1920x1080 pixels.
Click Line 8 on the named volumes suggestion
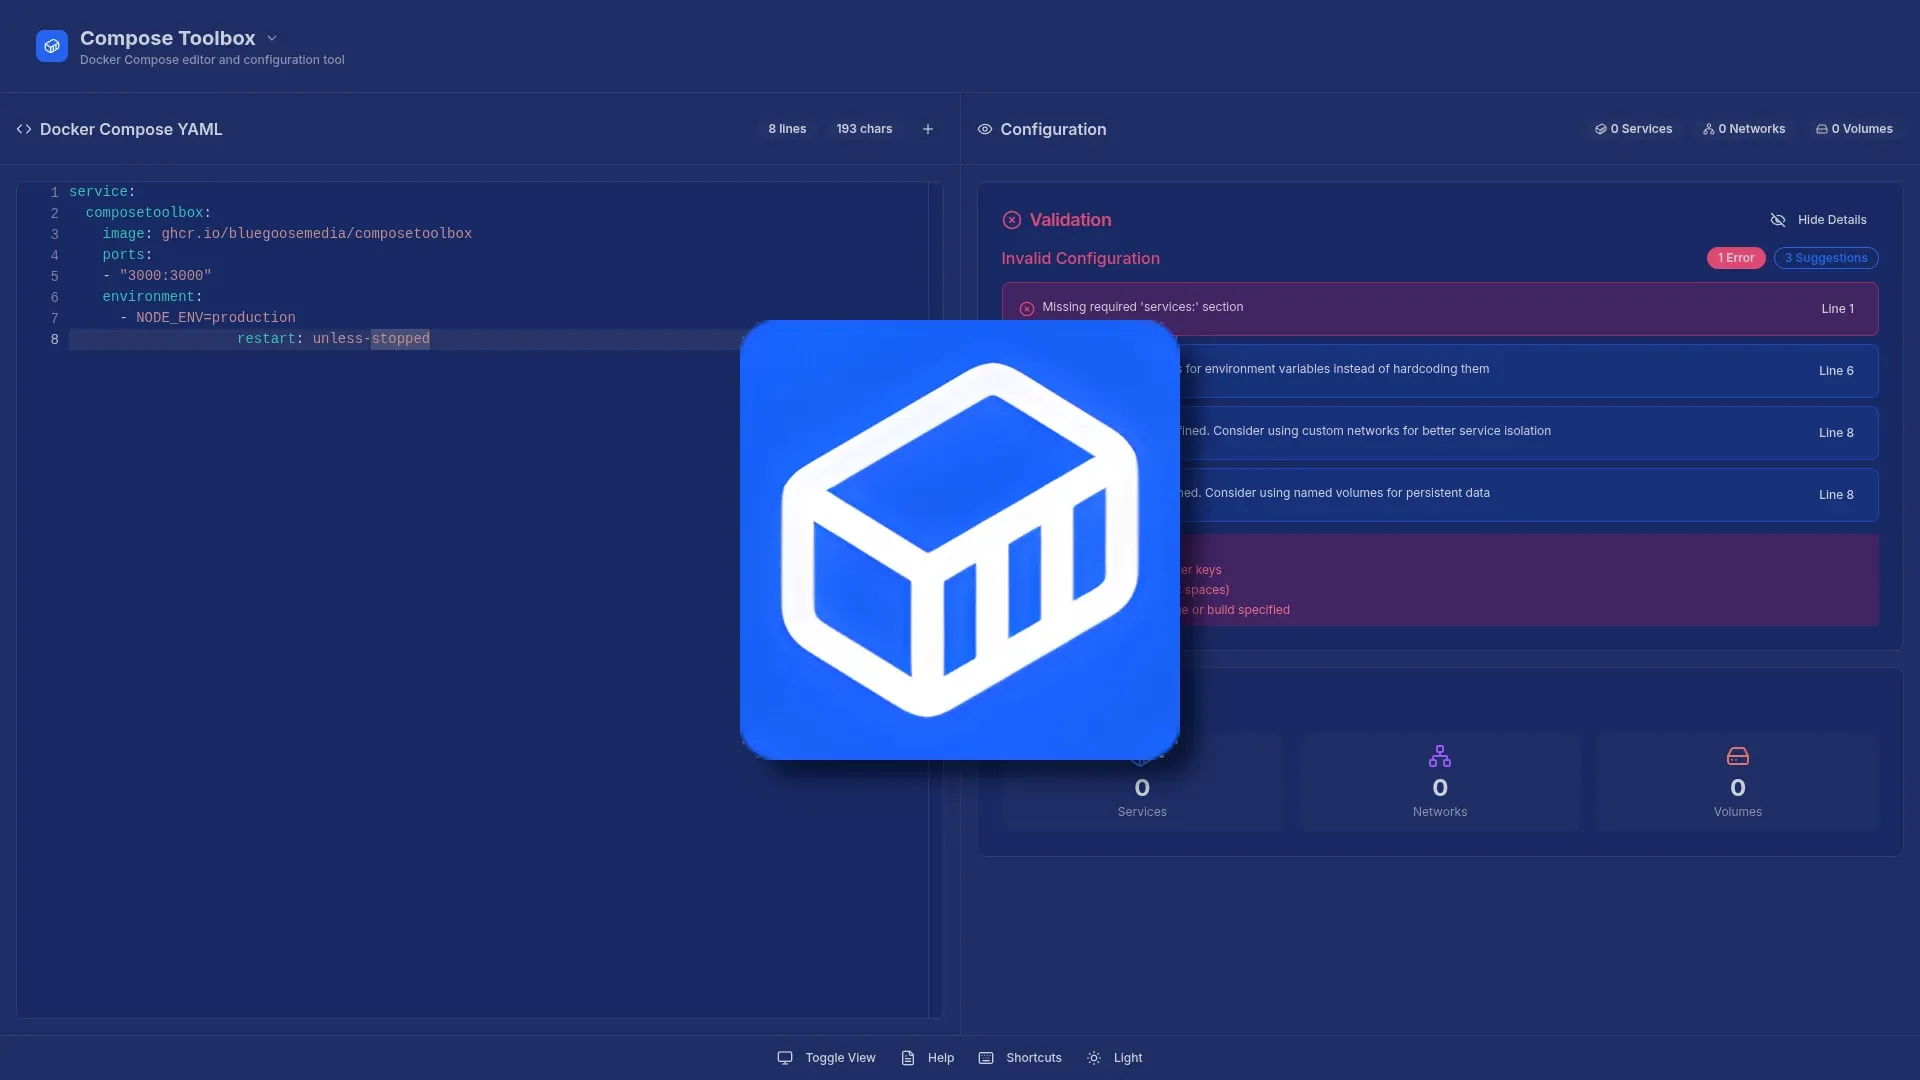point(1836,495)
